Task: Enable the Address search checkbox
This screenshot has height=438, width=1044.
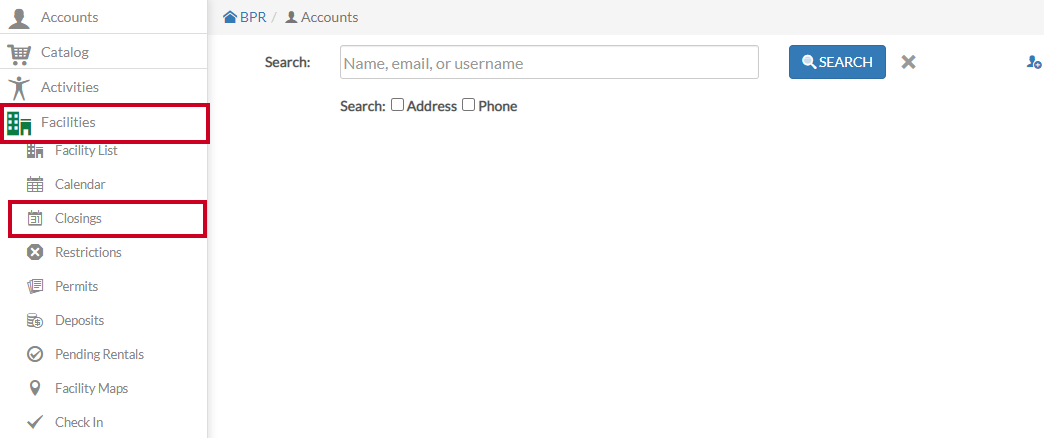Action: click(x=397, y=105)
